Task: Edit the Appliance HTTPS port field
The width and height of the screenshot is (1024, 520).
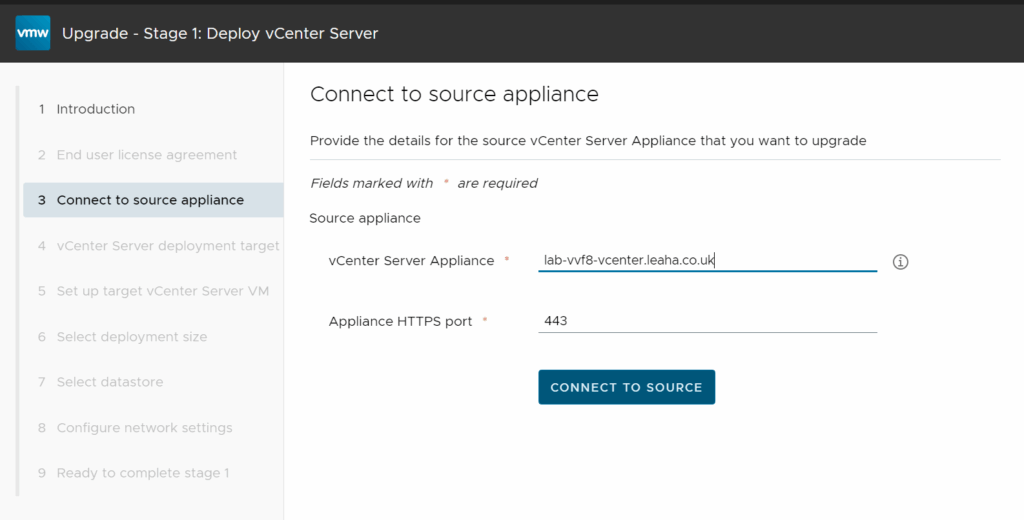Action: tap(707, 321)
